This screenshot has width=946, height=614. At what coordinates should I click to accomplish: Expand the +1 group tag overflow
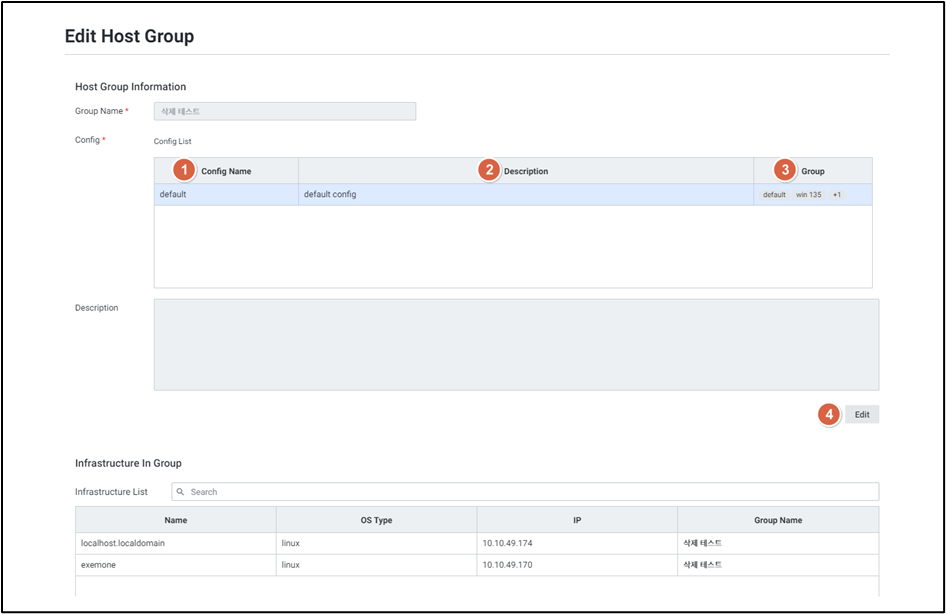point(836,195)
